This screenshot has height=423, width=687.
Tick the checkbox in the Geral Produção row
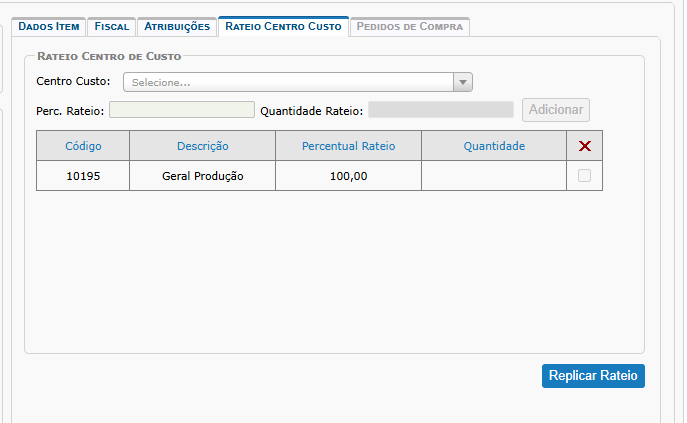(x=584, y=176)
